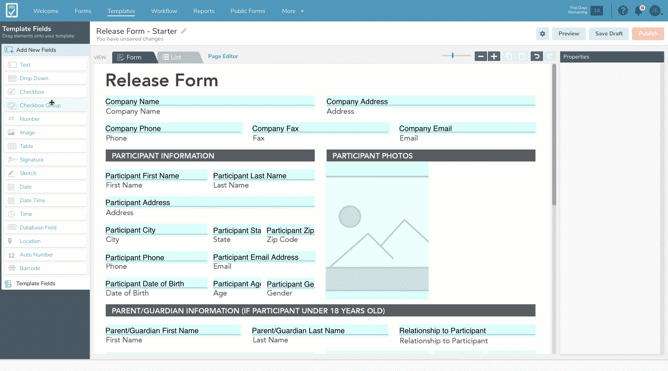
Task: Expand the Template Fields section at sidebar bottom
Action: pyautogui.click(x=45, y=283)
